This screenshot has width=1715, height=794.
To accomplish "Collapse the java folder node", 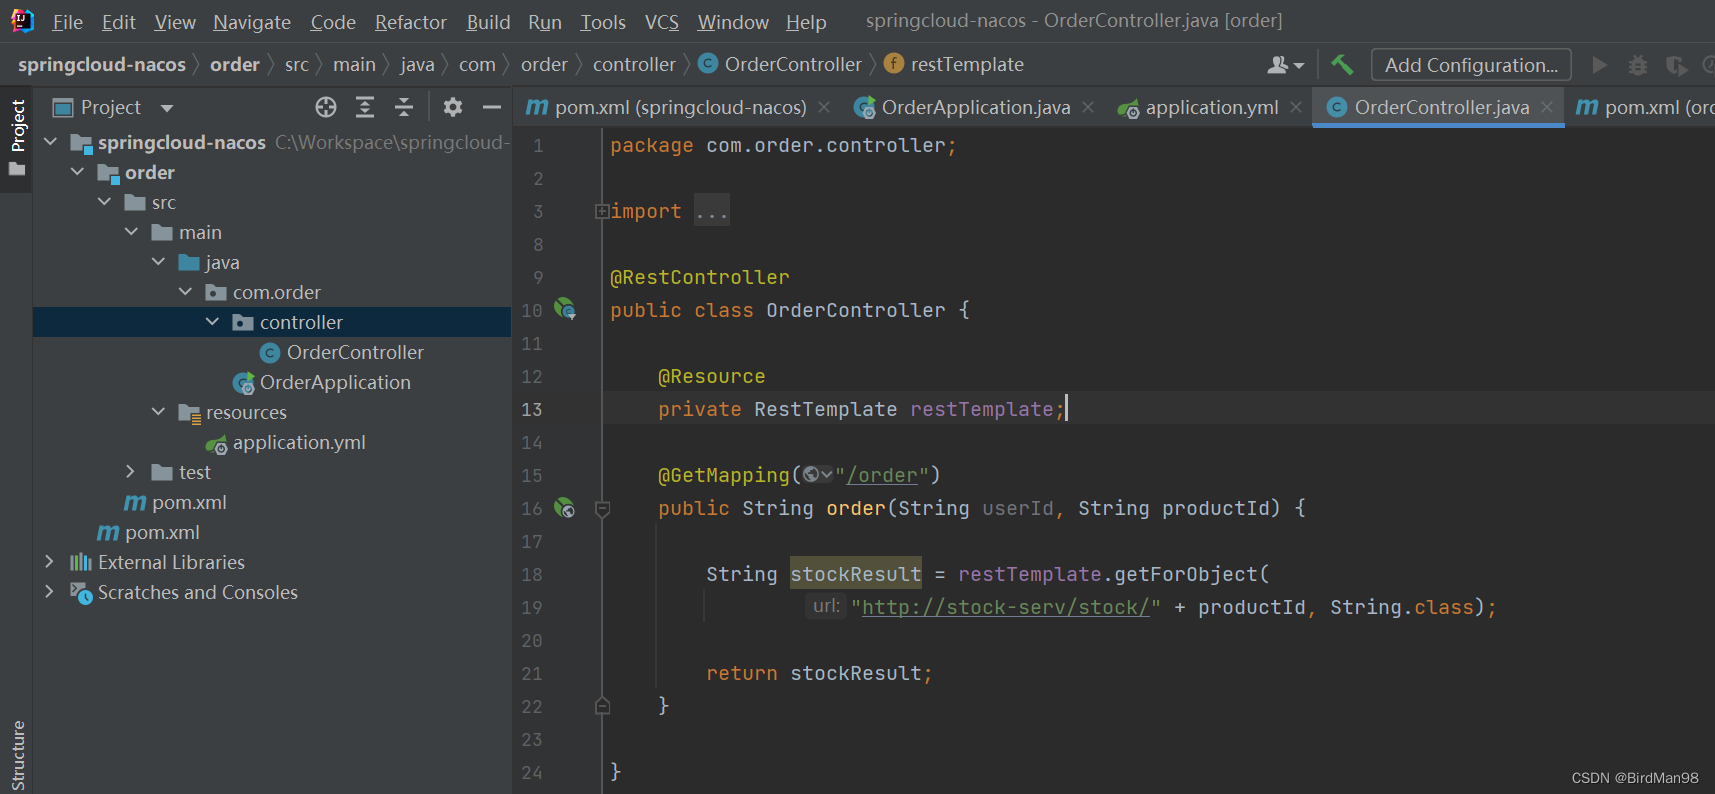I will 158,262.
